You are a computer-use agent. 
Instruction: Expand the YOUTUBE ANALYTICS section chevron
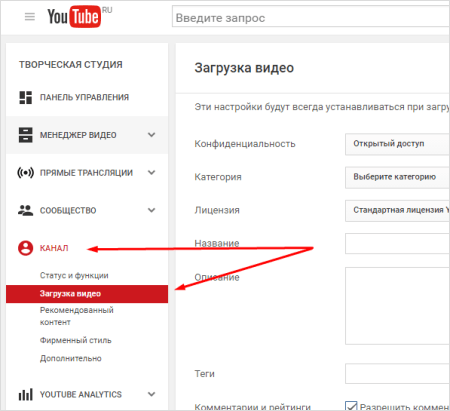coord(152,394)
